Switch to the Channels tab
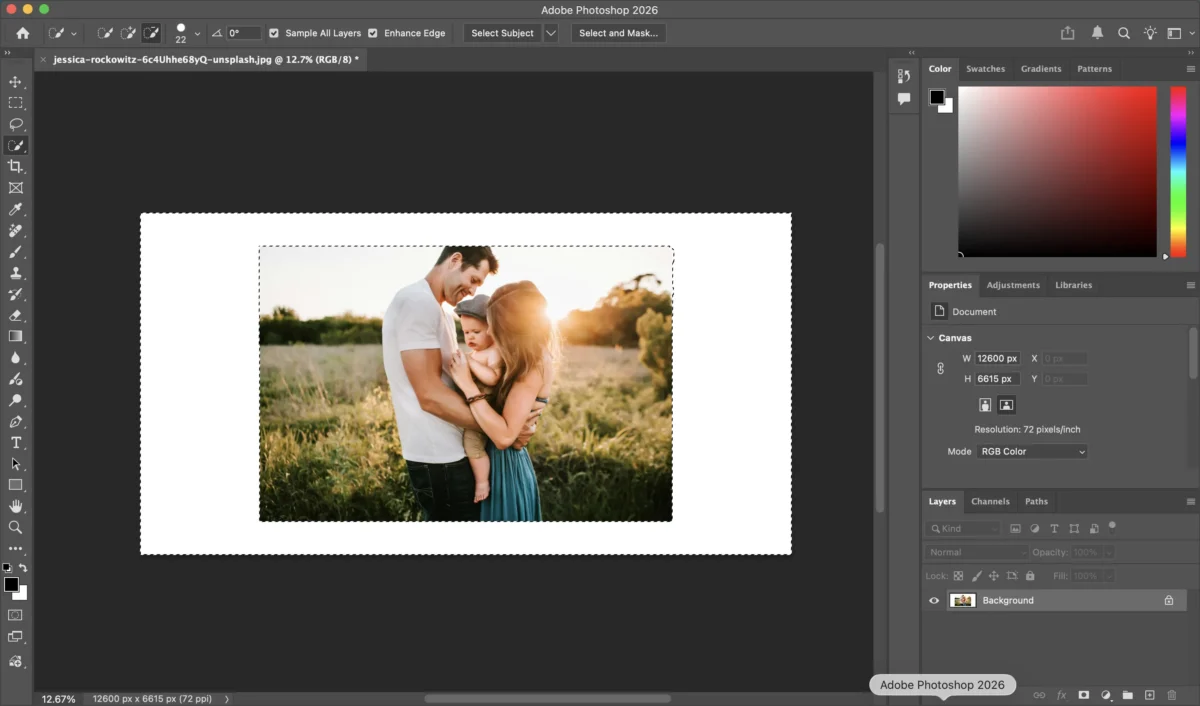Screen dimensions: 1200x706 click(x=990, y=501)
